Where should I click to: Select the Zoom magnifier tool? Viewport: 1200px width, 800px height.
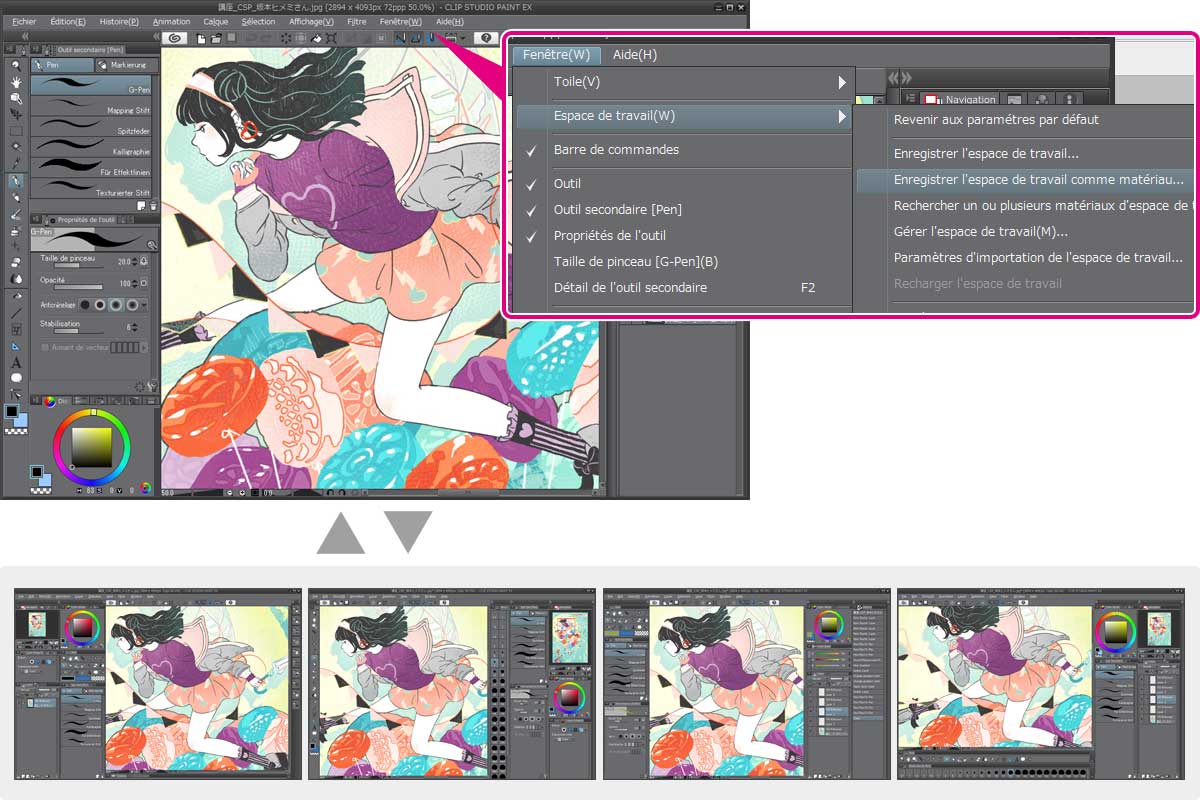17,66
